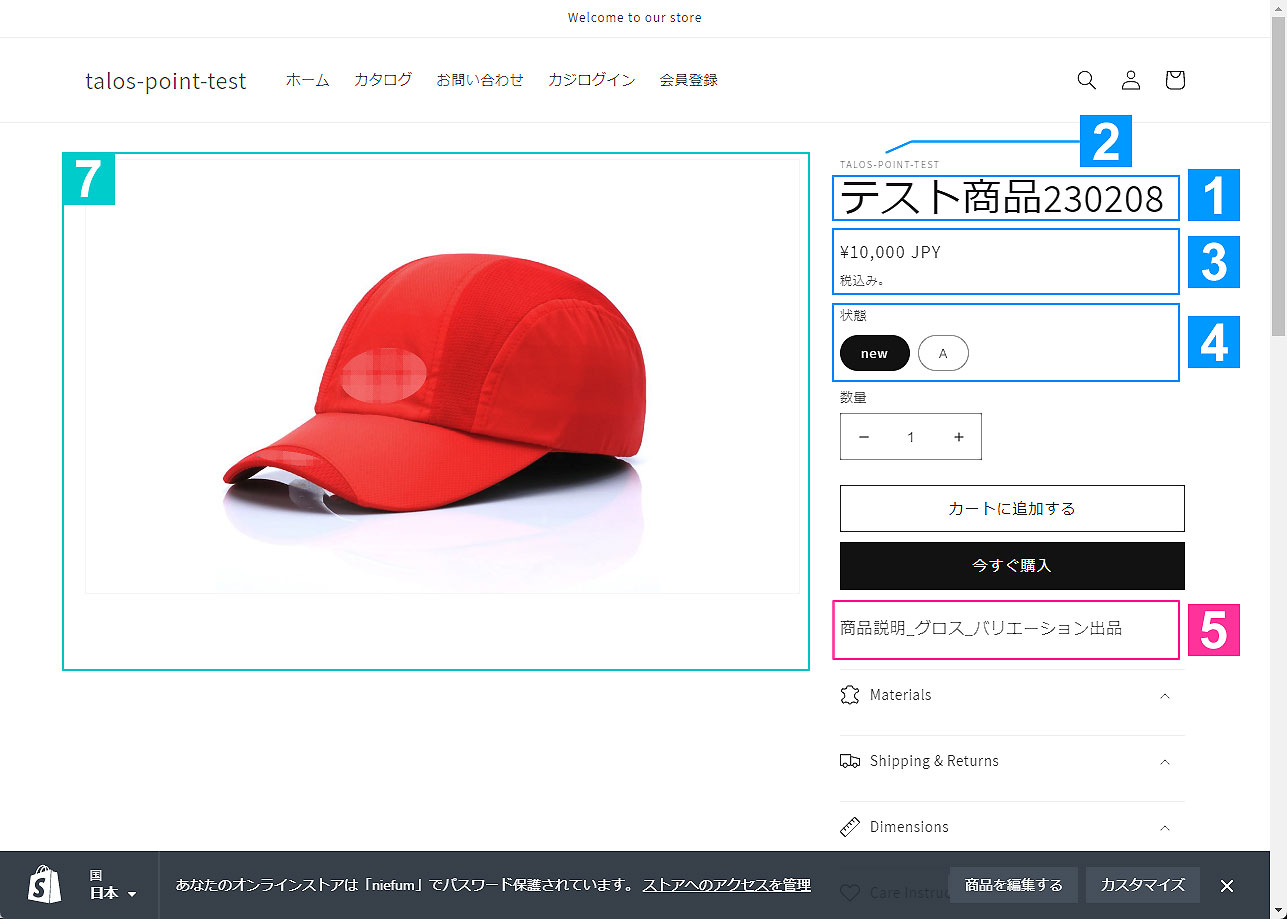The height and width of the screenshot is (919, 1287).
Task: Open the shopping cart icon
Action: pos(1175,80)
